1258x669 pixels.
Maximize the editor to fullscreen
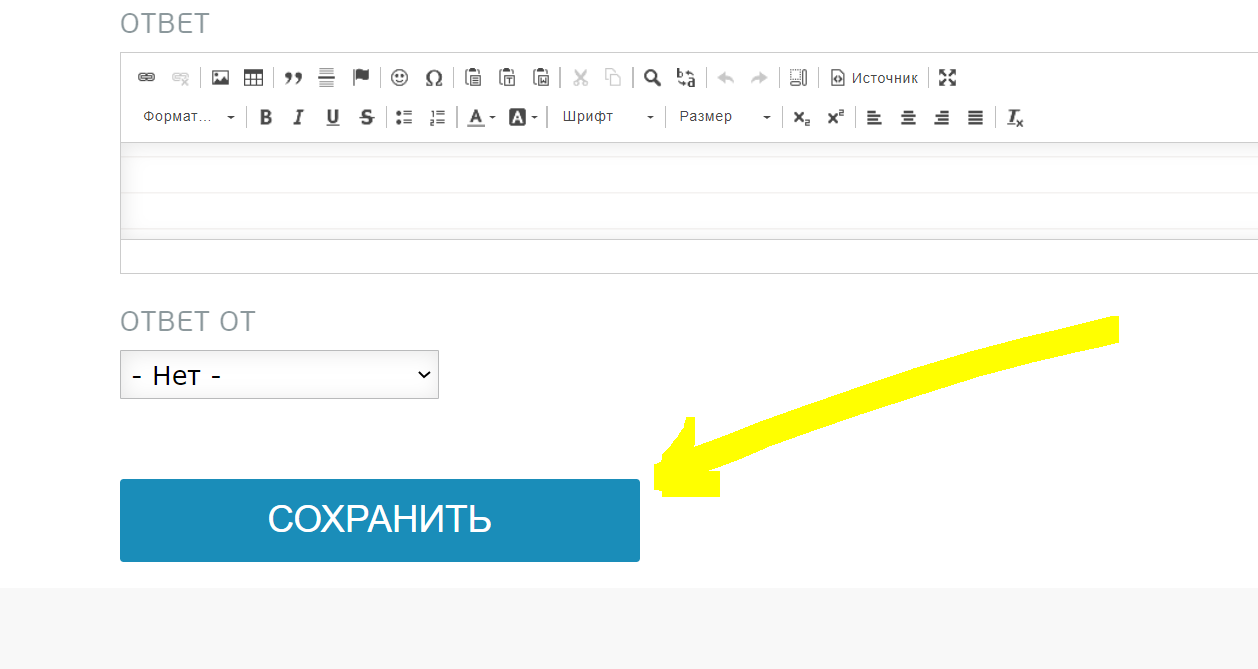(948, 78)
